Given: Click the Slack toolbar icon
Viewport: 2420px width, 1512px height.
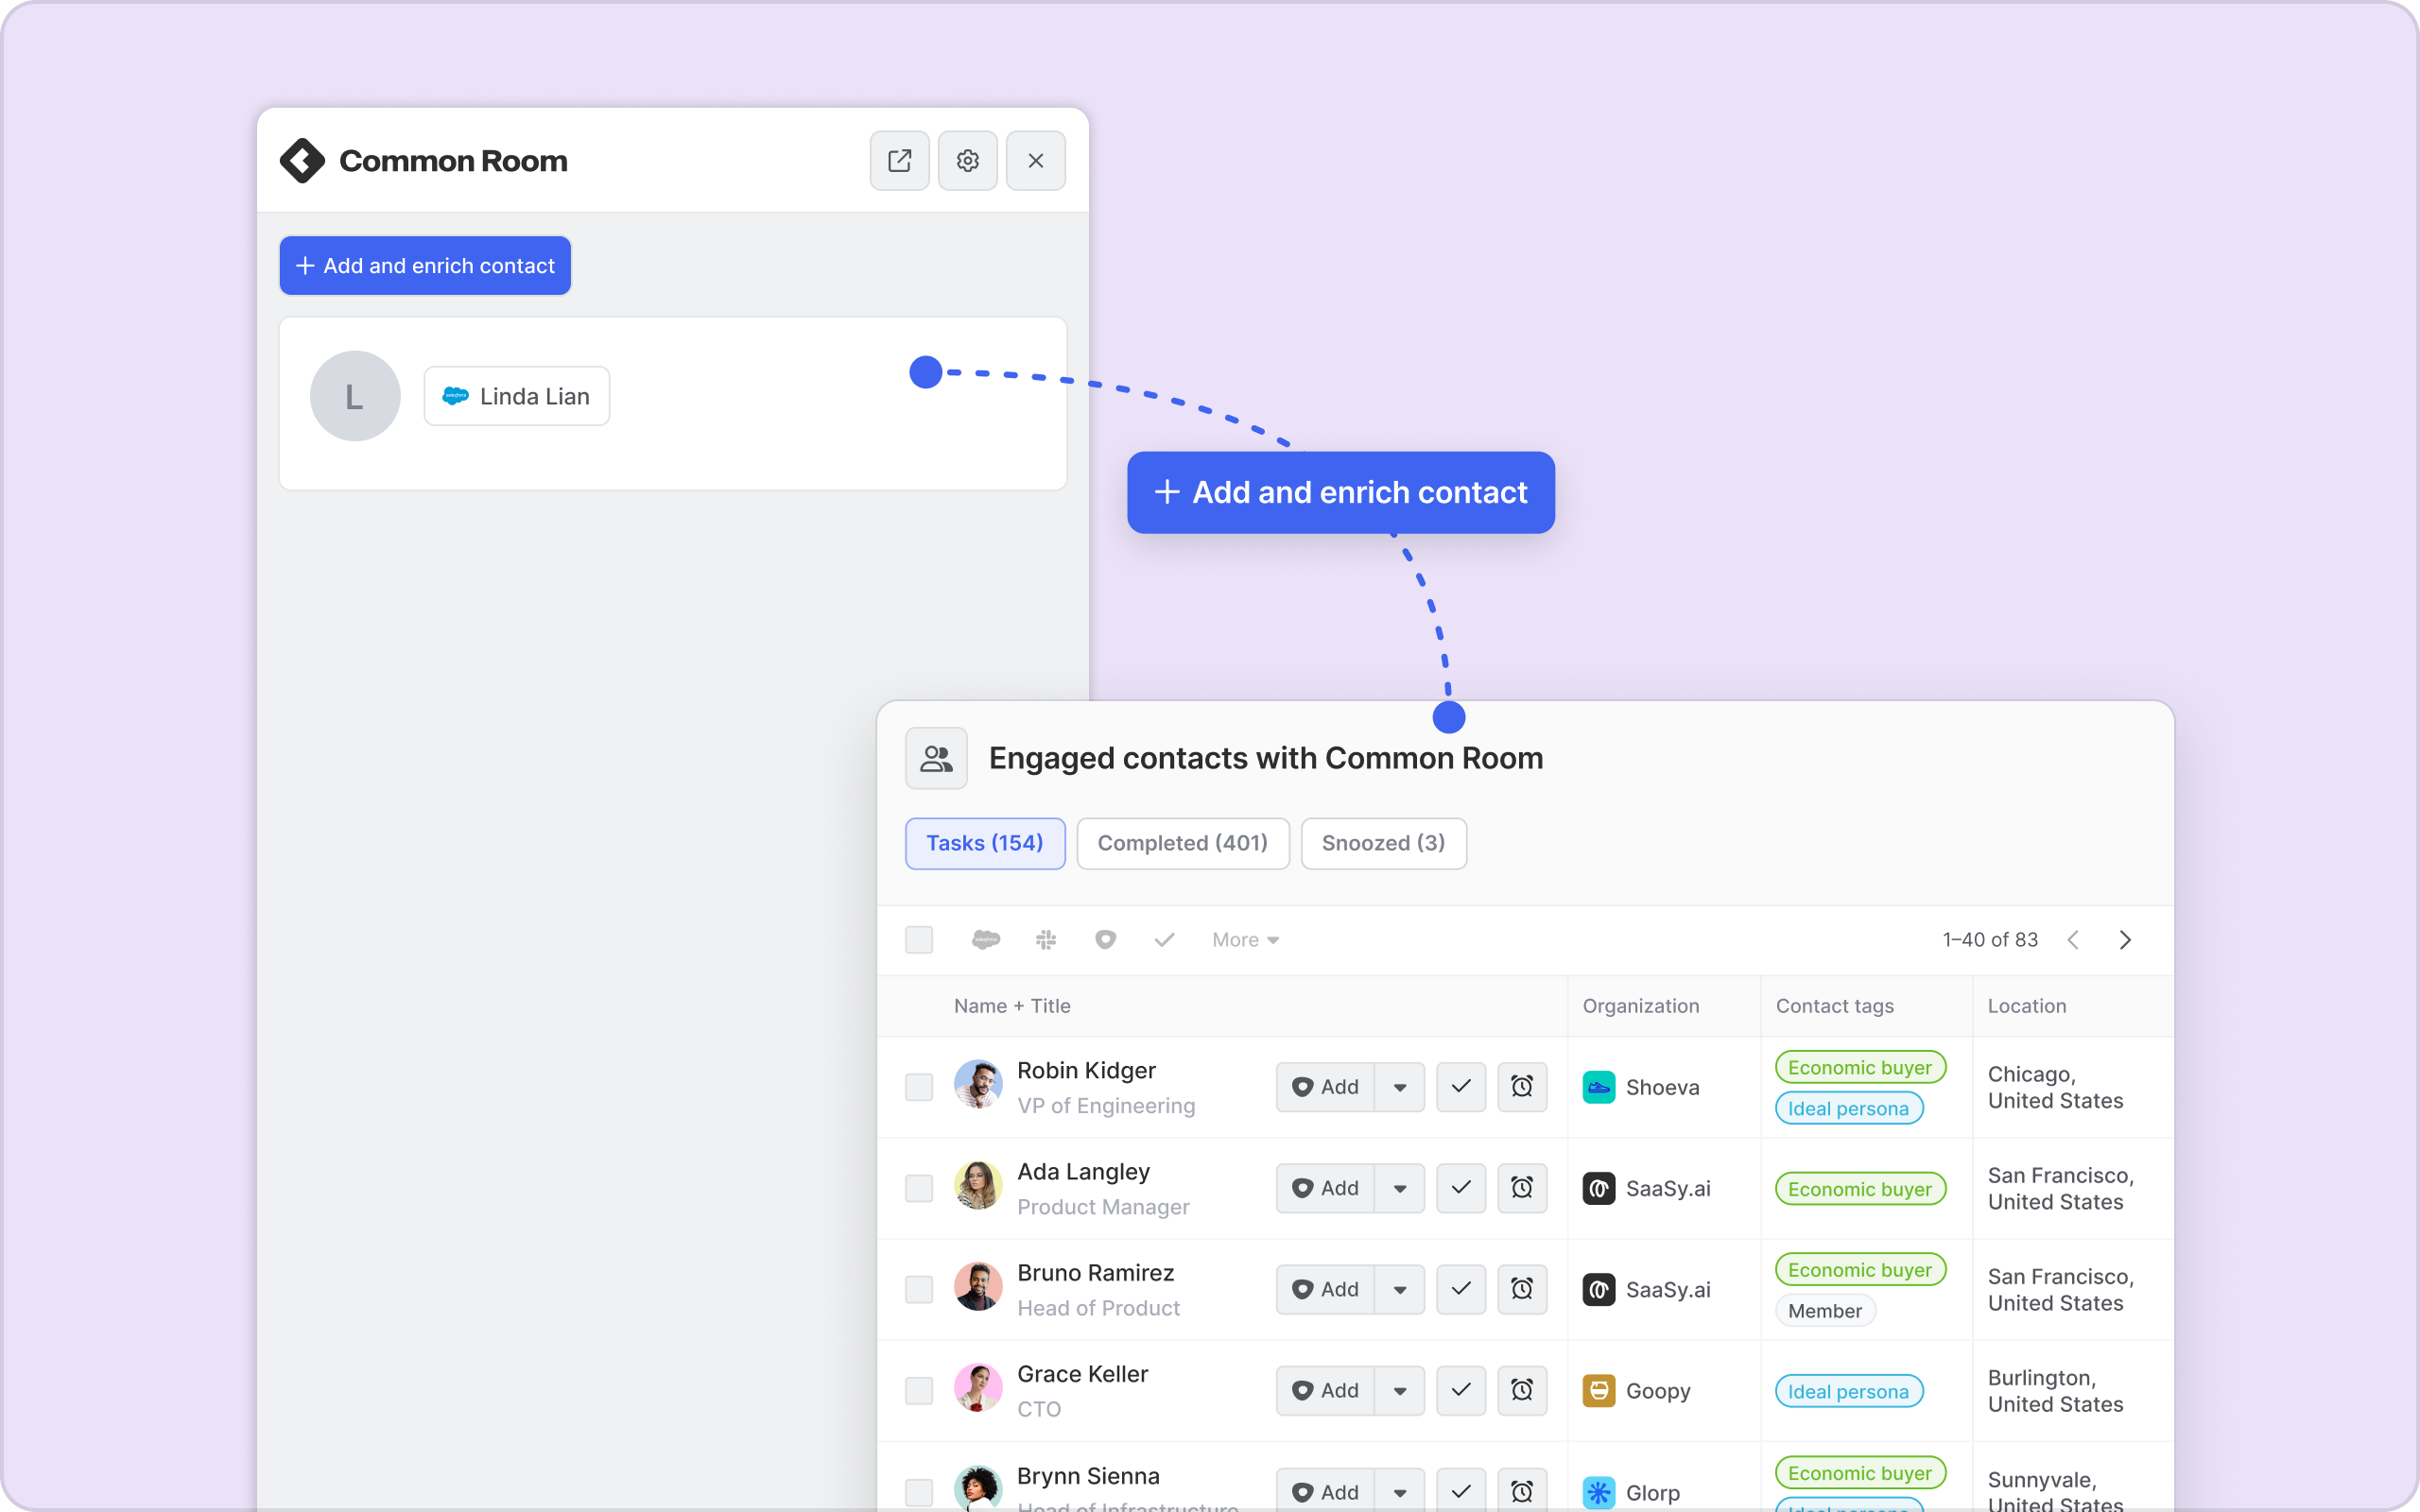Looking at the screenshot, I should [x=1045, y=939].
